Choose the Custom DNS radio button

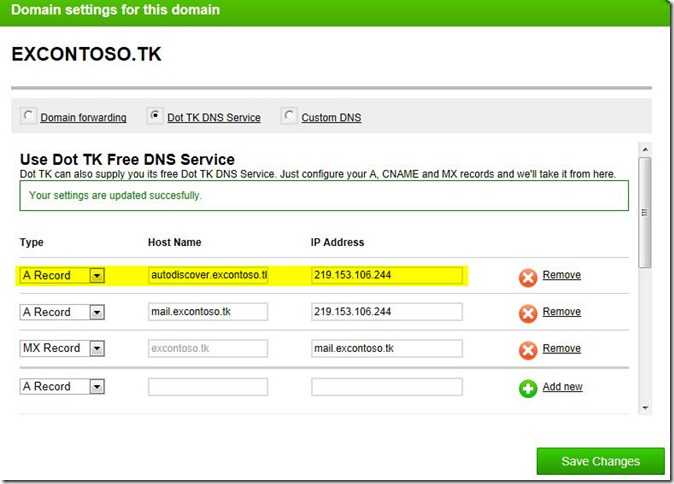tap(289, 116)
